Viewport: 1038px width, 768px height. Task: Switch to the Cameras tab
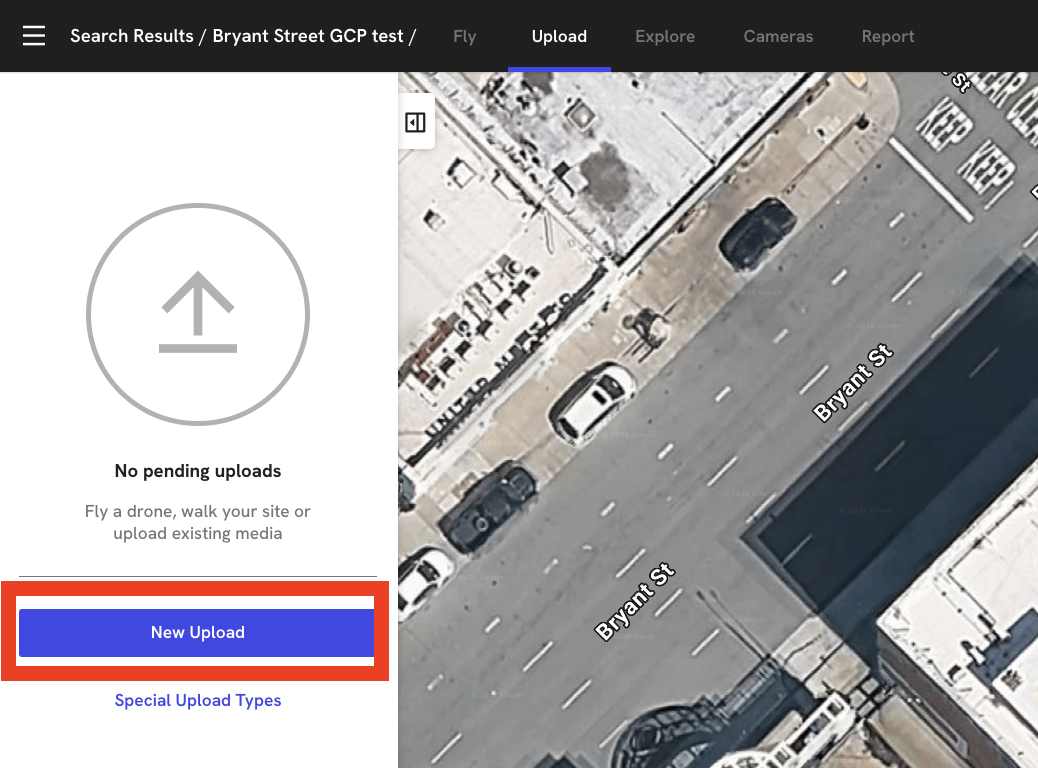point(778,37)
